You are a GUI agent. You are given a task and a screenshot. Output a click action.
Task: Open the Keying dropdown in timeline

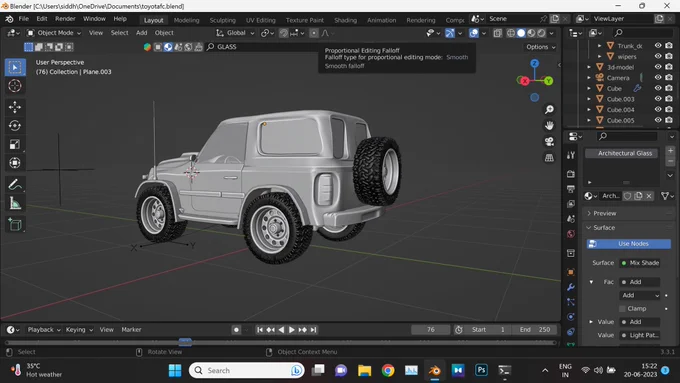[x=79, y=330]
